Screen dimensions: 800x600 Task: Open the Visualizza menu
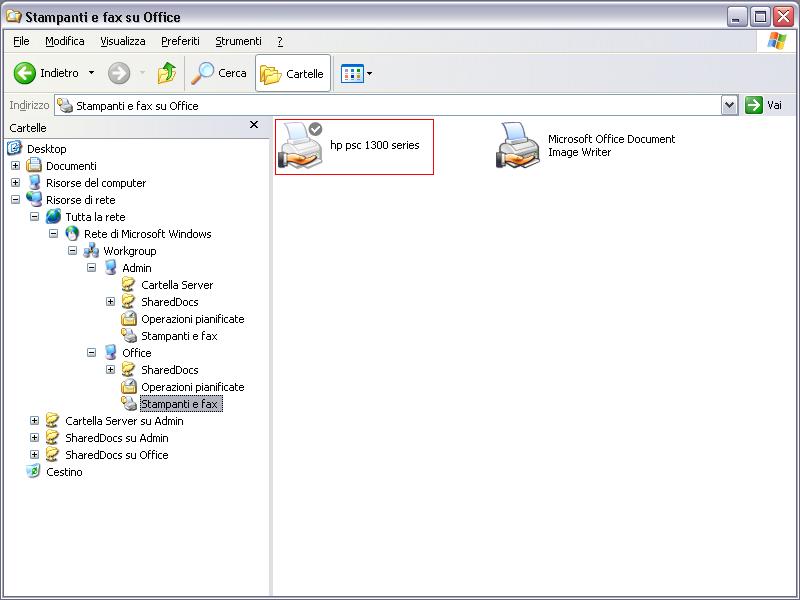click(x=122, y=41)
